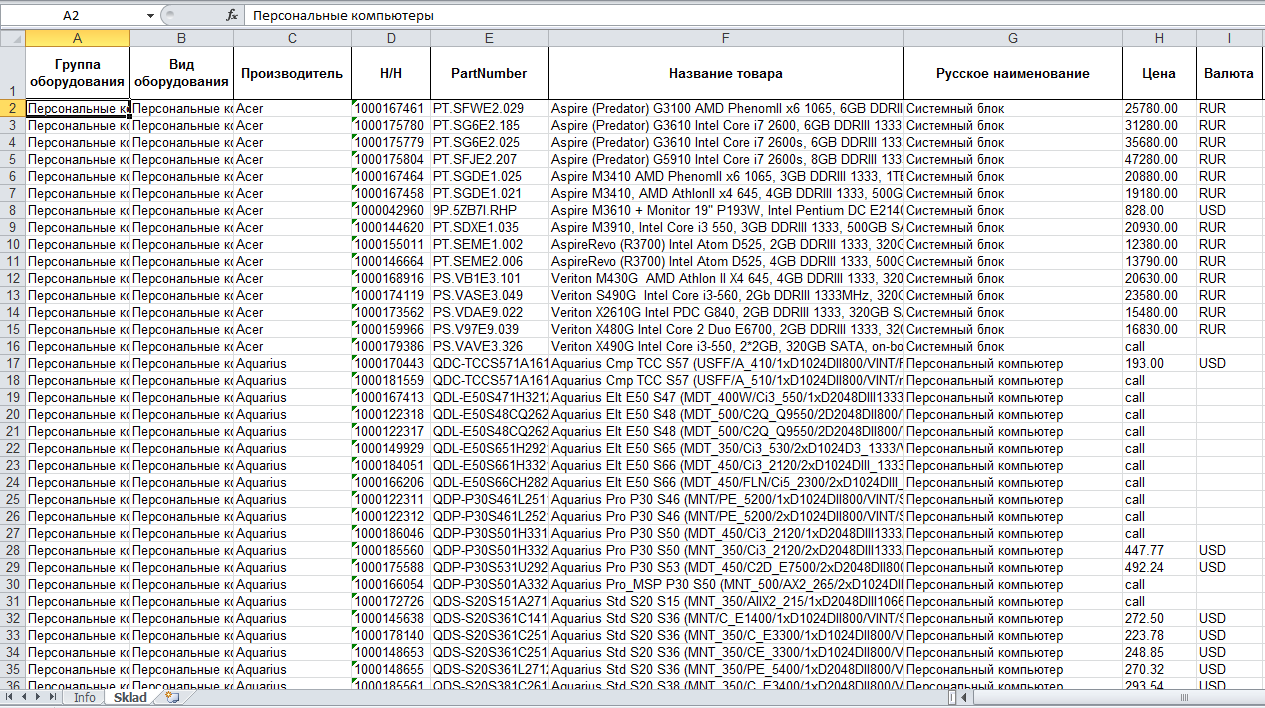Select the price cell 248.85
This screenshot has height=708, width=1265.
[1159, 652]
